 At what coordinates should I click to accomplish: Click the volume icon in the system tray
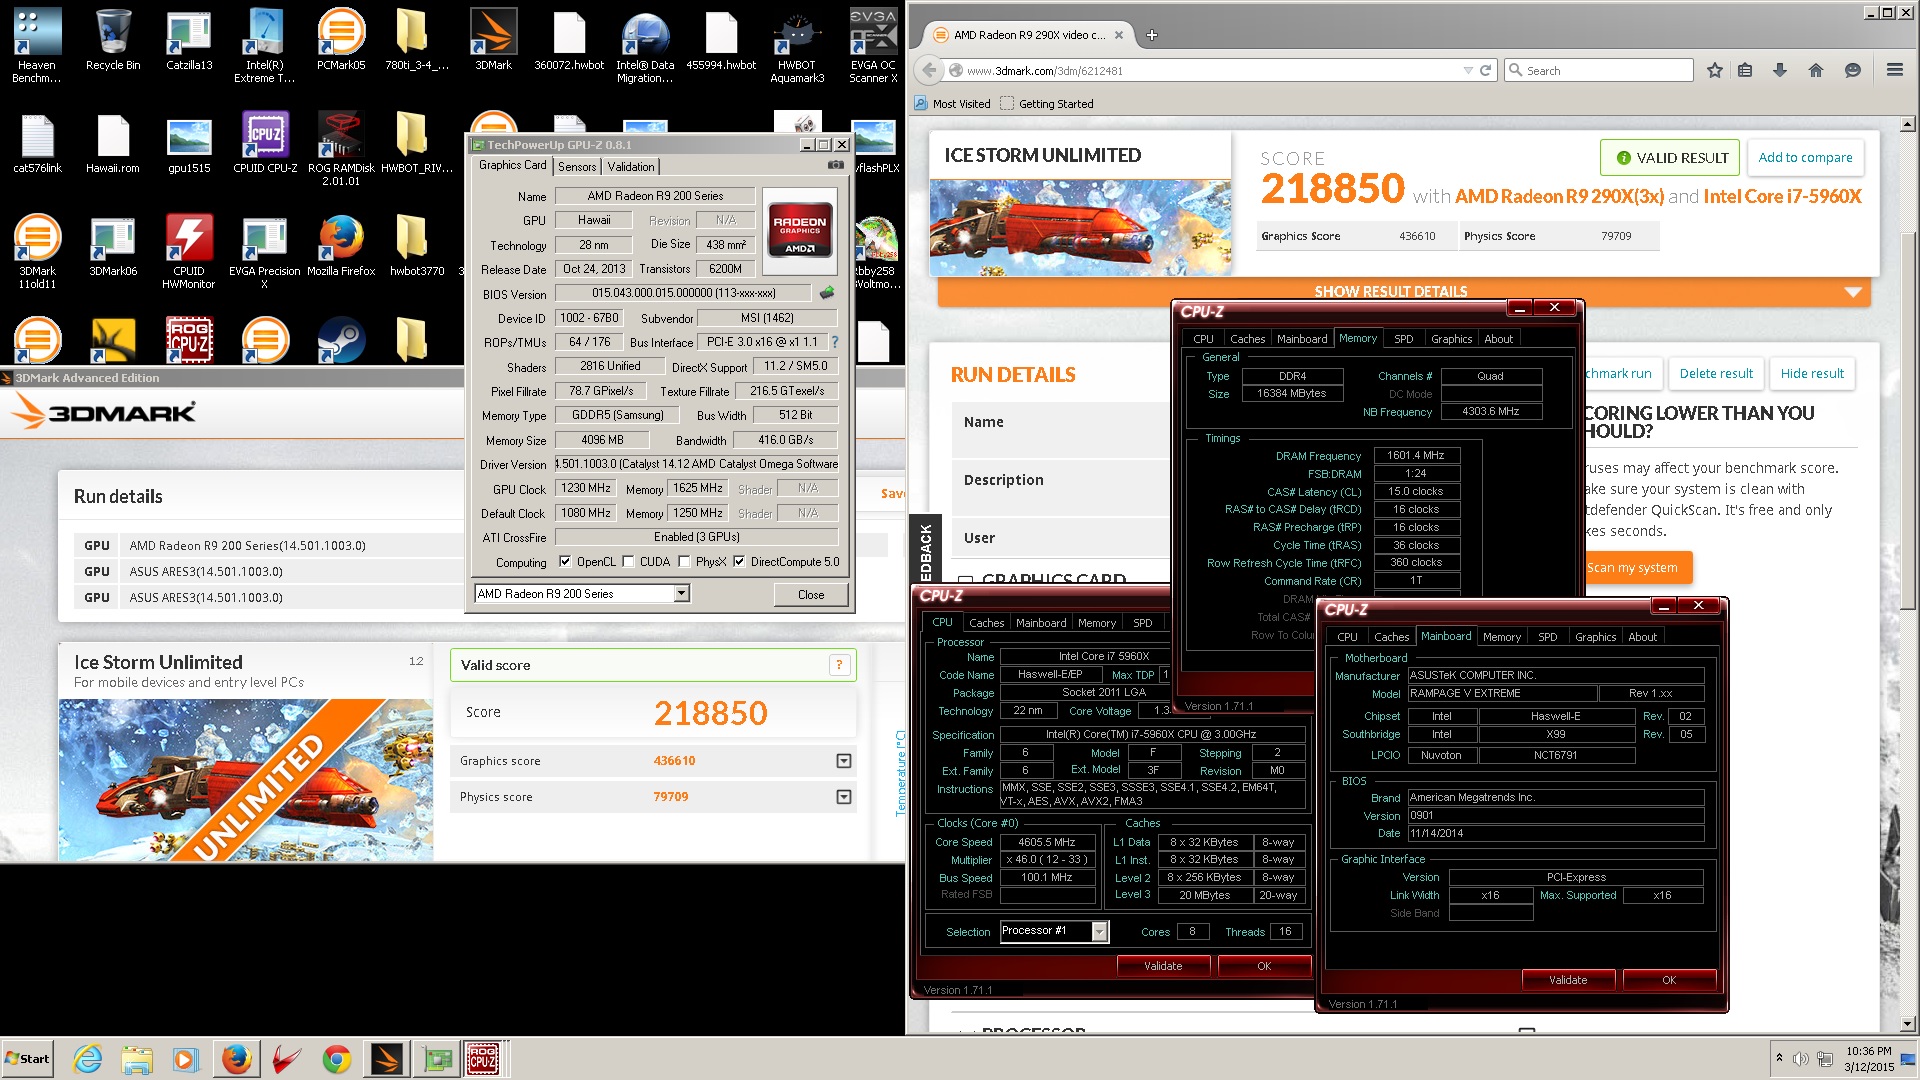coord(1800,1059)
